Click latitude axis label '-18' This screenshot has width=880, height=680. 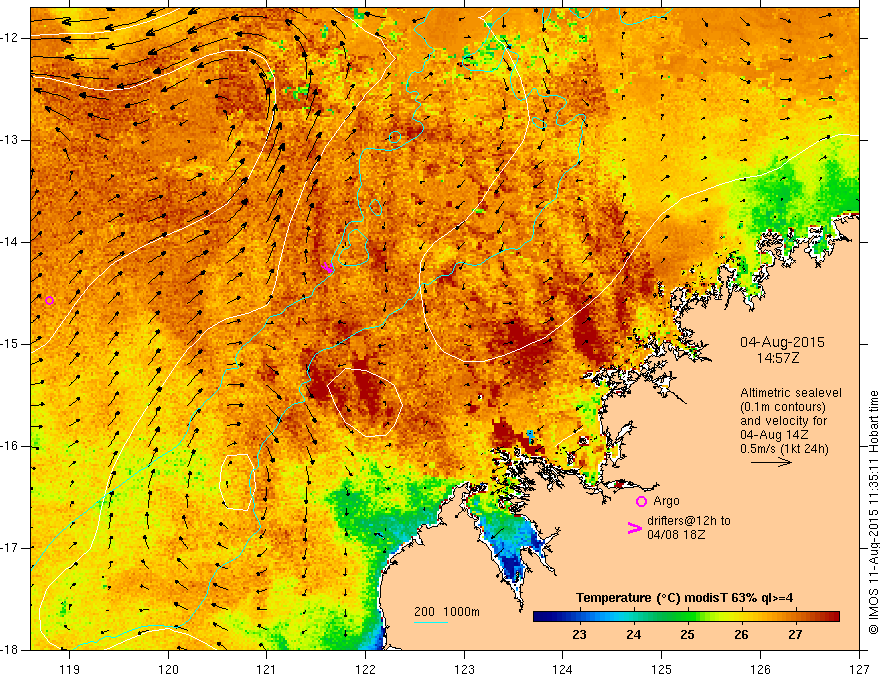[11, 650]
